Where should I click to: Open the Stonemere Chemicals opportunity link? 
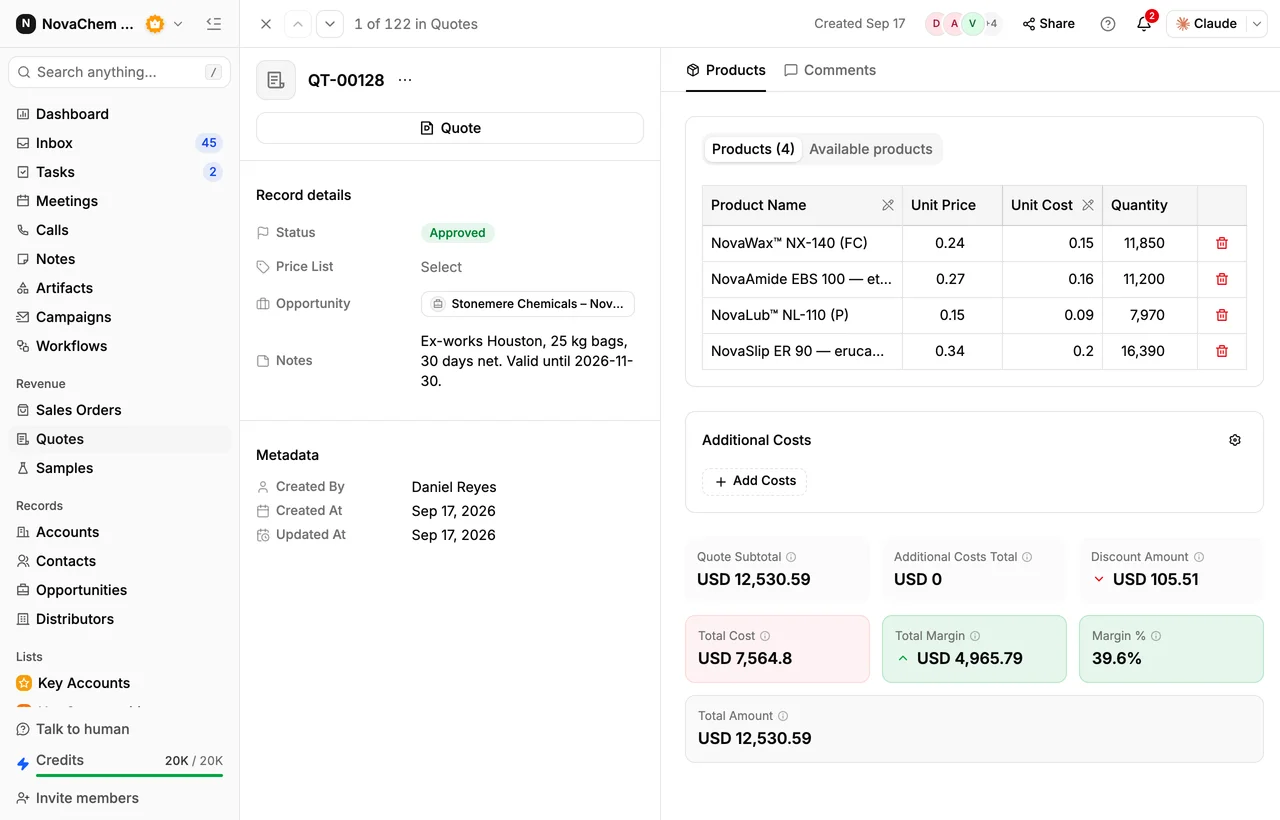528,304
